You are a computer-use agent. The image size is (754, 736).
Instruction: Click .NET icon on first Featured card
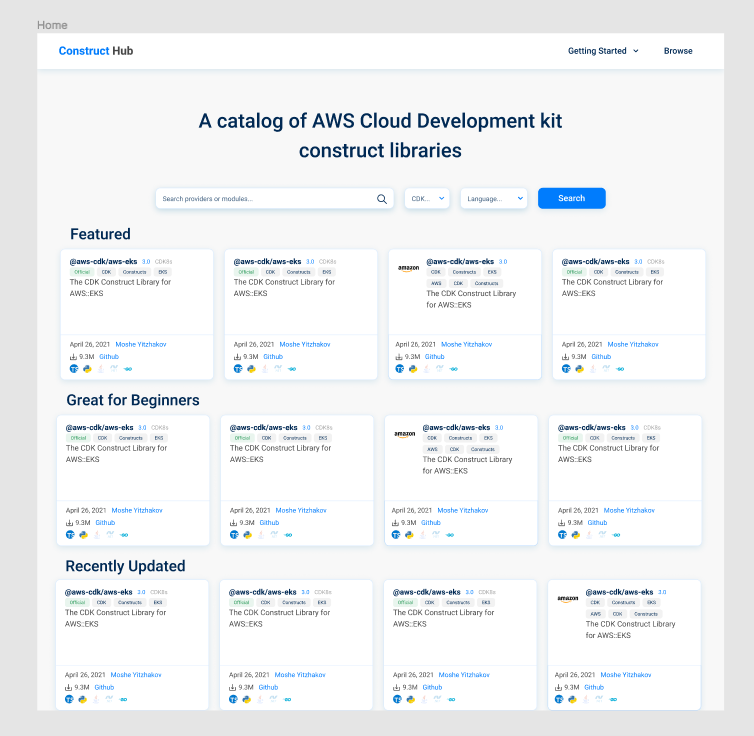pyautogui.click(x=114, y=369)
